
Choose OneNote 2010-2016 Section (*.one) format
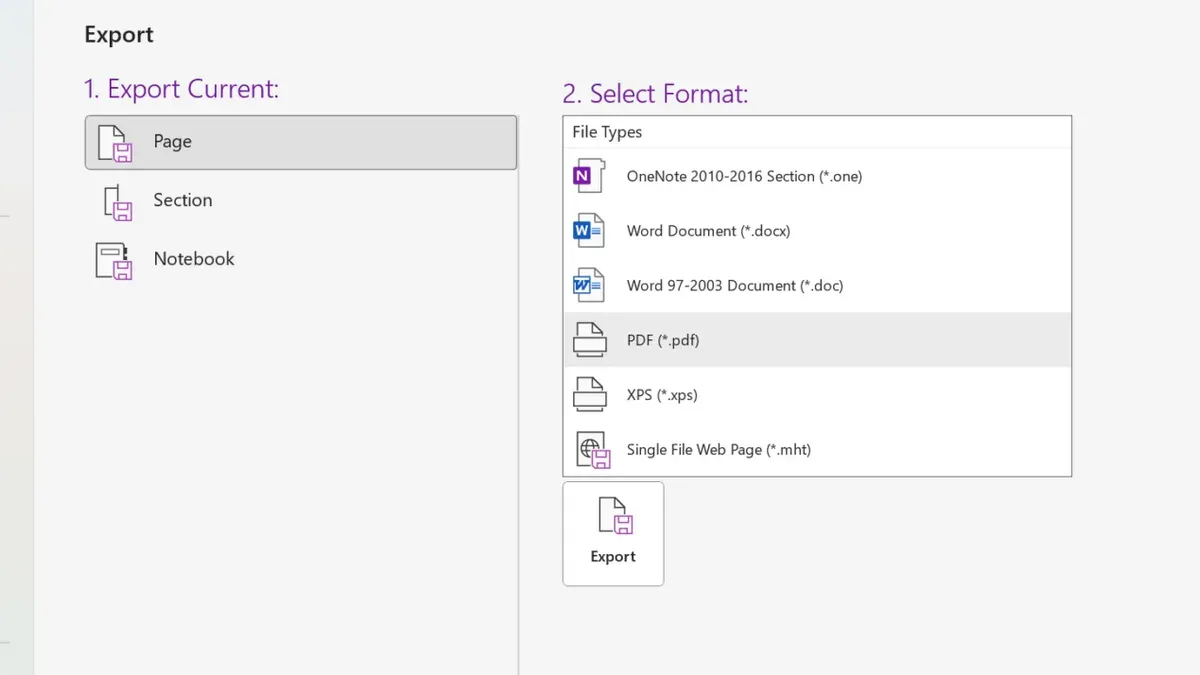click(x=817, y=176)
